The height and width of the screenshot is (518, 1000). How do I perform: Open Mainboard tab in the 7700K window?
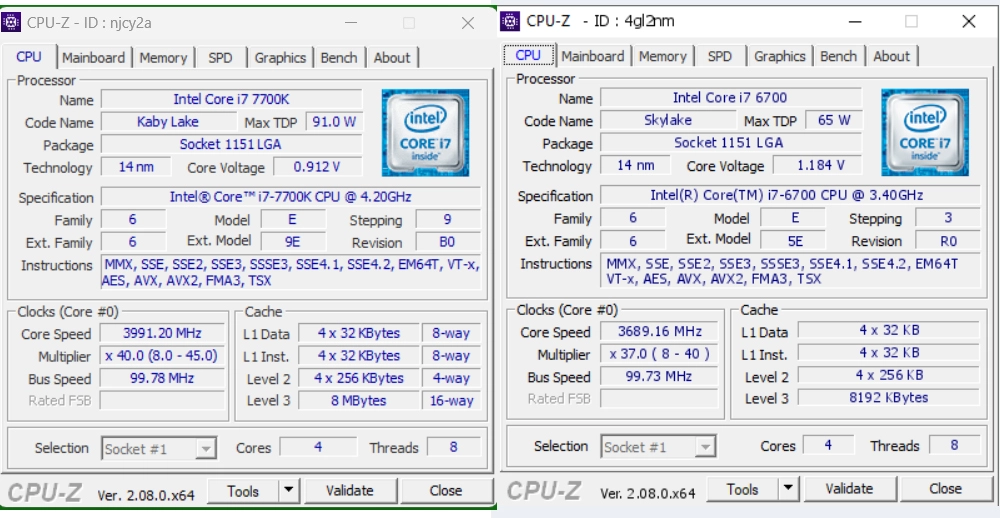tap(94, 57)
